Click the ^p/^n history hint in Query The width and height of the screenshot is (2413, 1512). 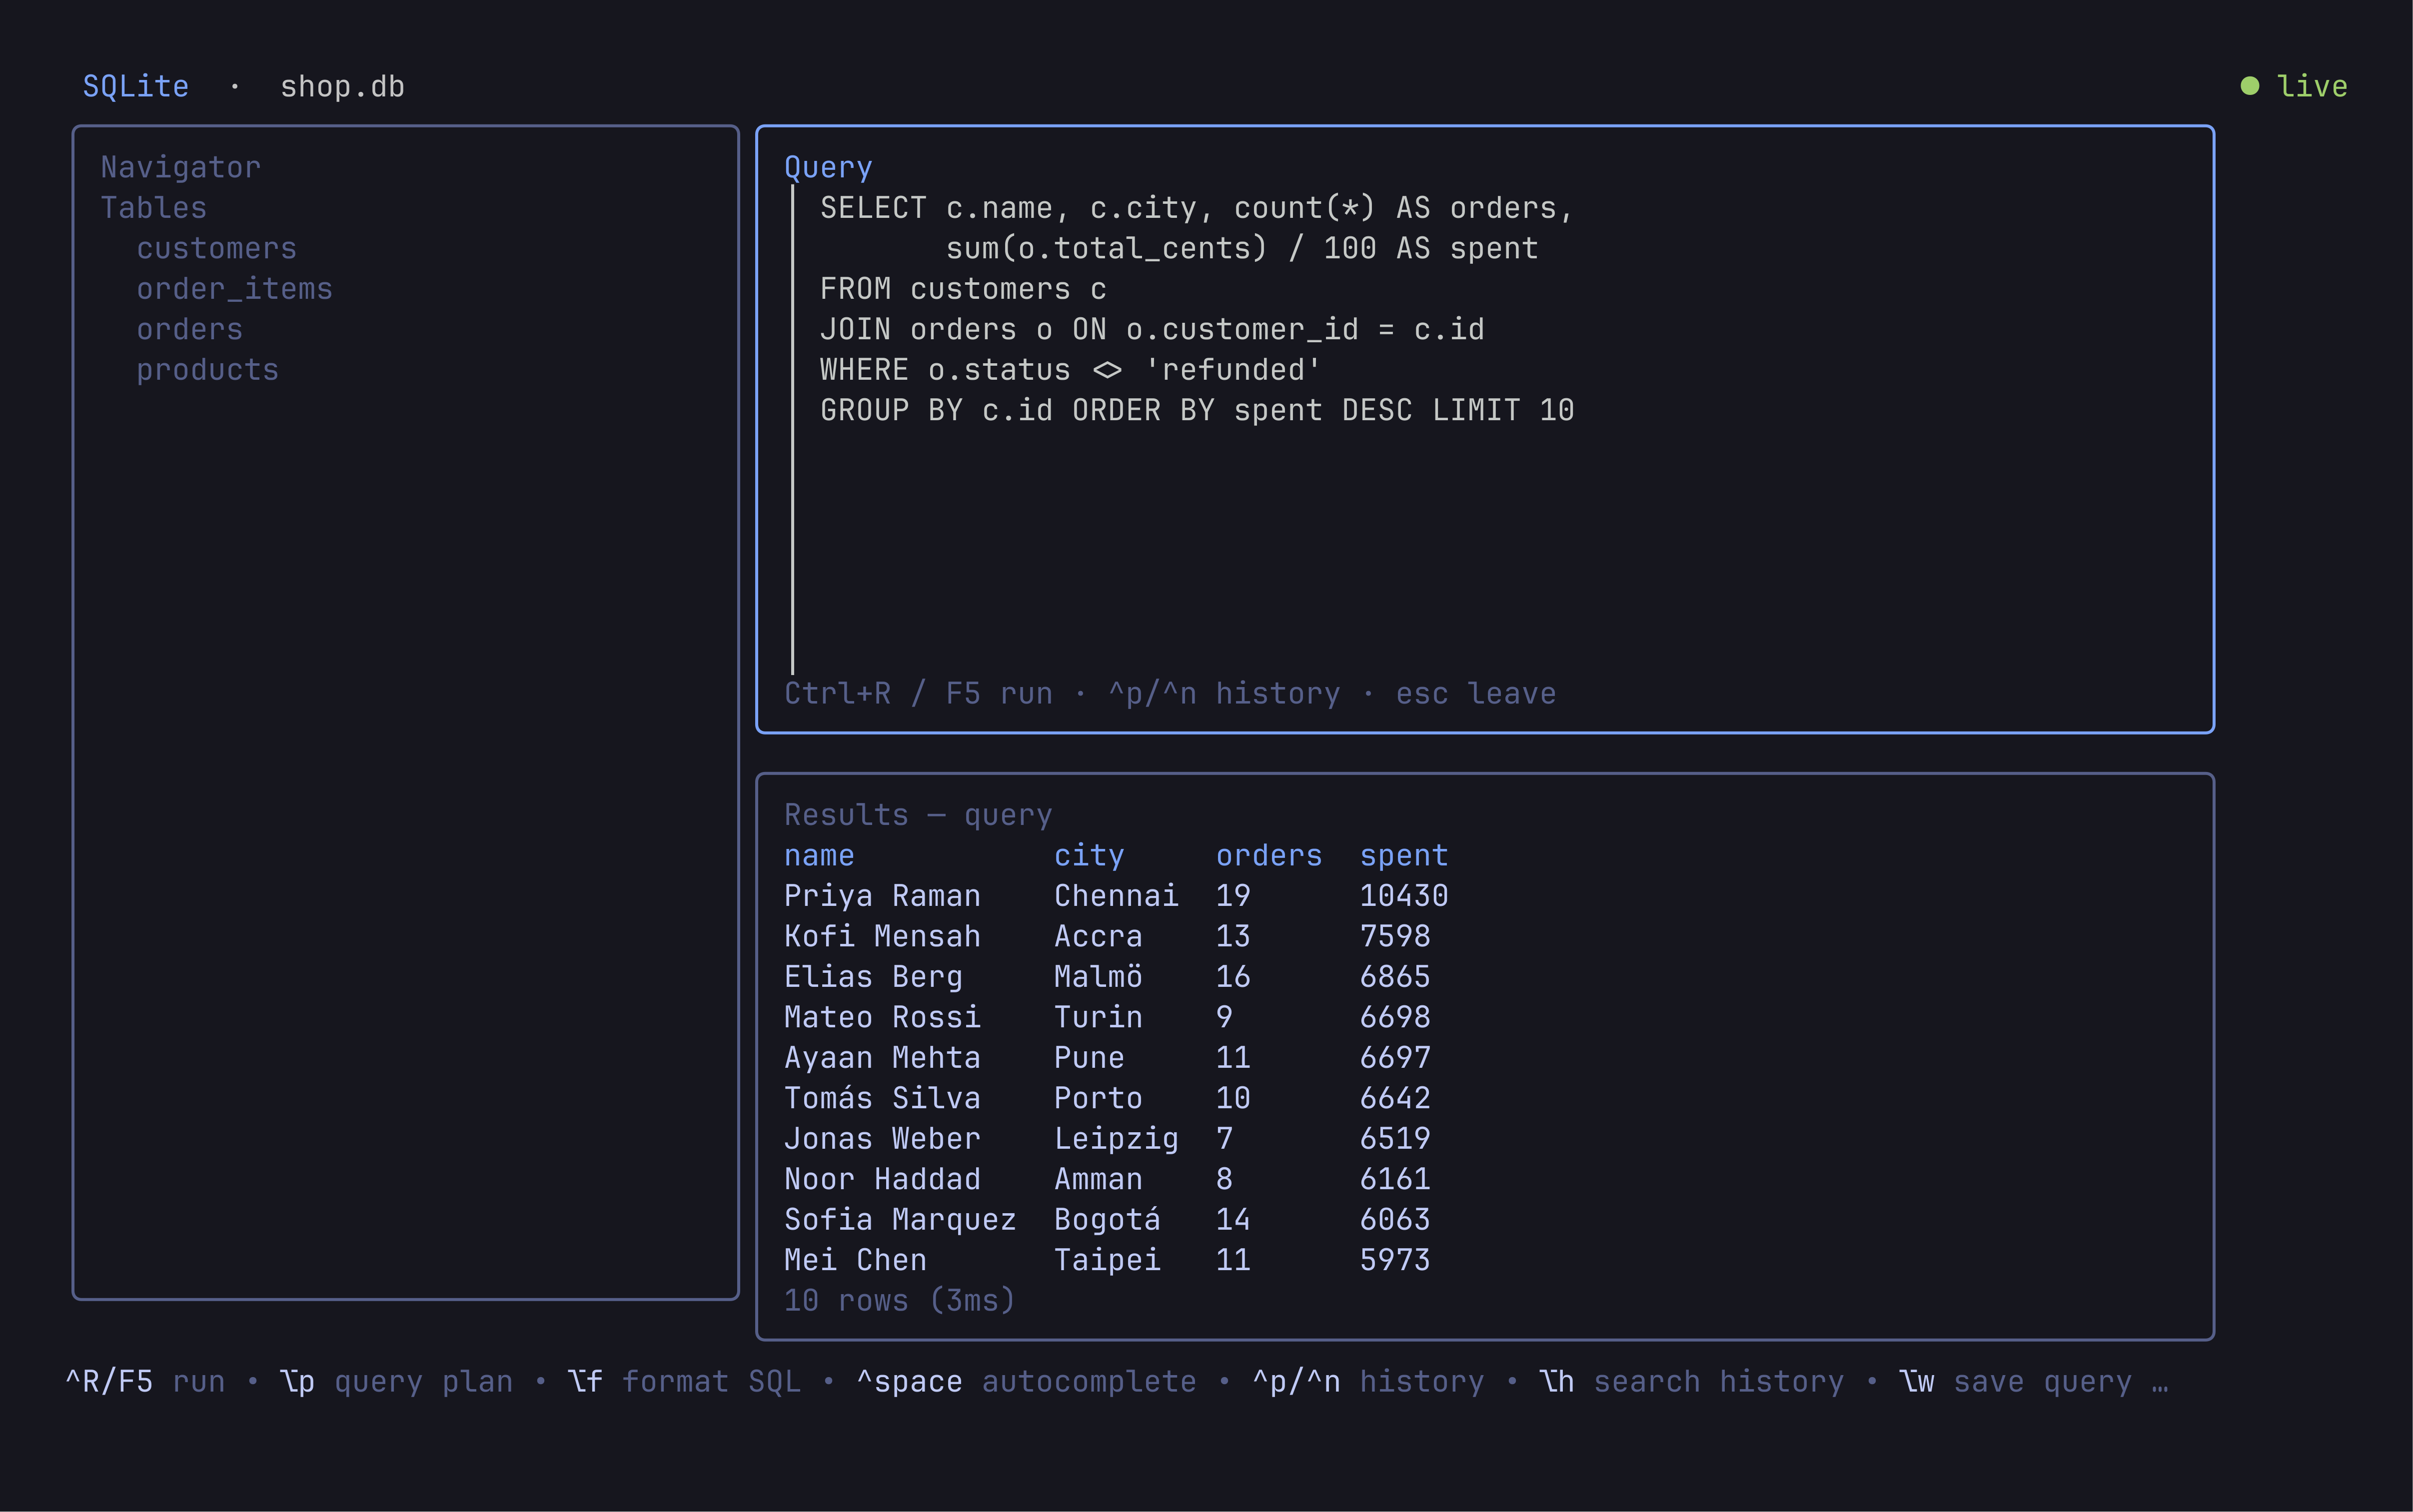tap(1224, 694)
